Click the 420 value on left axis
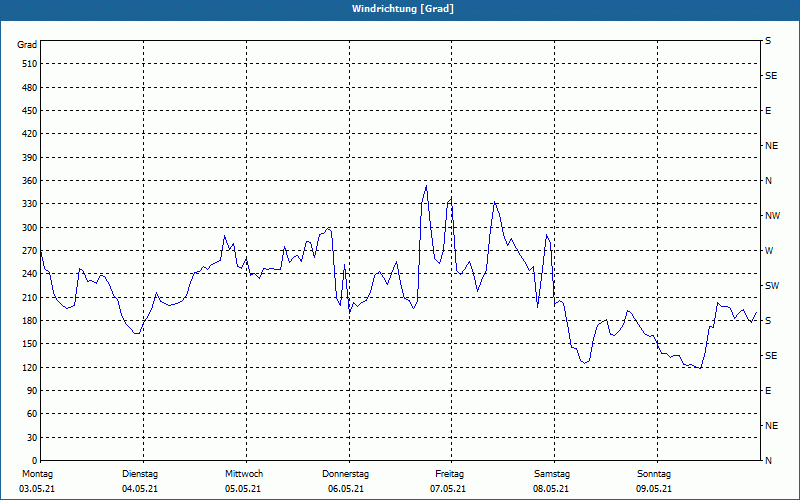The image size is (800, 500). point(30,134)
